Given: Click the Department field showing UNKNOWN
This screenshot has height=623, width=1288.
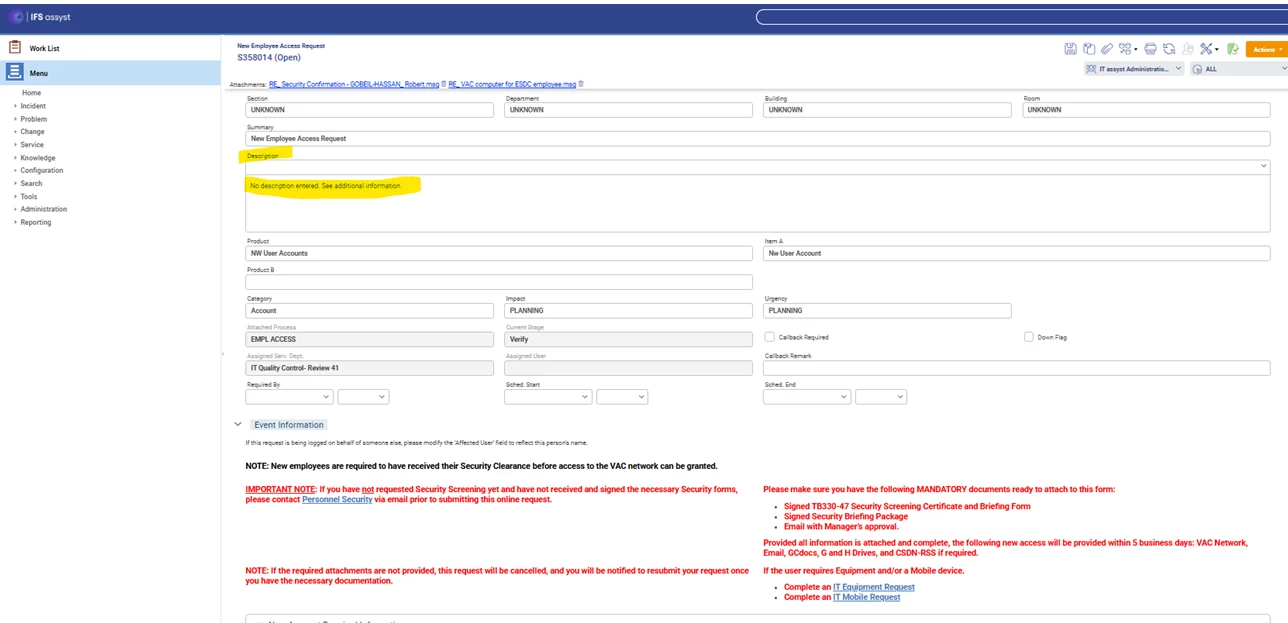Looking at the screenshot, I should 628,110.
